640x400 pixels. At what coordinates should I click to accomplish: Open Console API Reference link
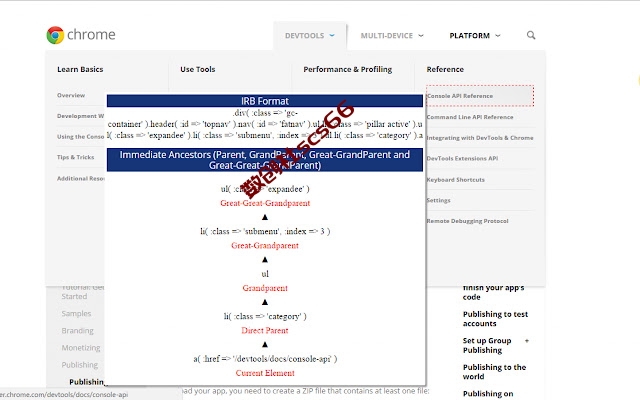(460, 96)
